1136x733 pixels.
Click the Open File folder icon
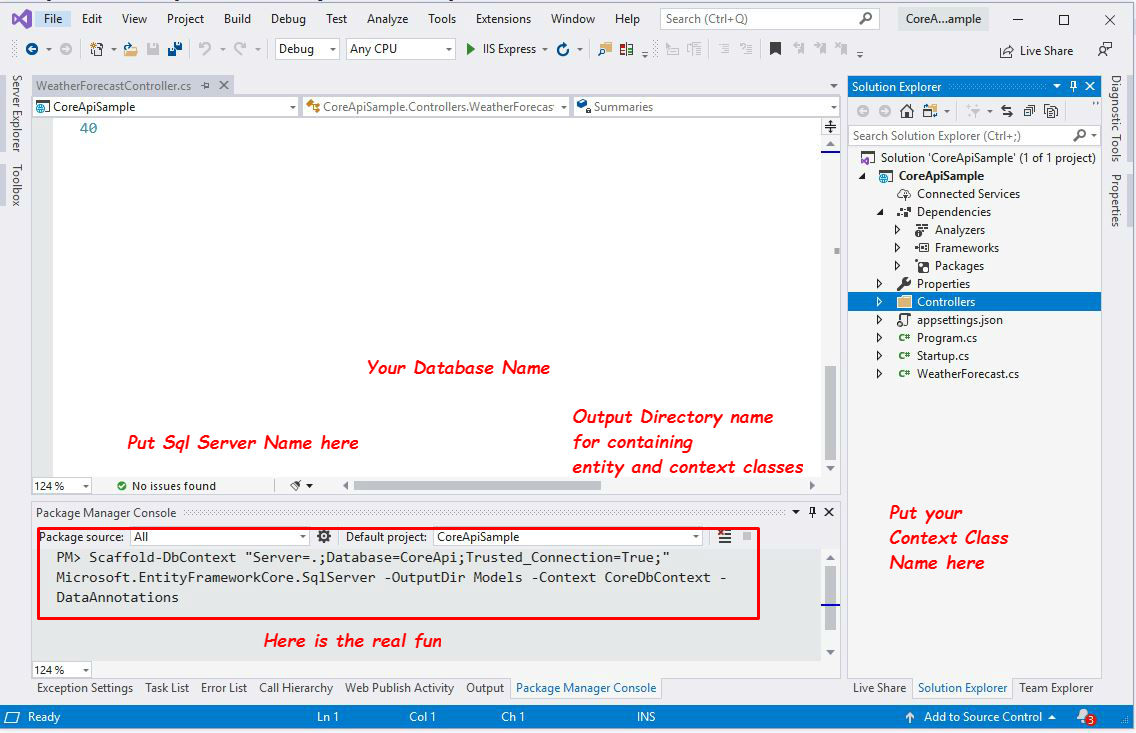130,49
